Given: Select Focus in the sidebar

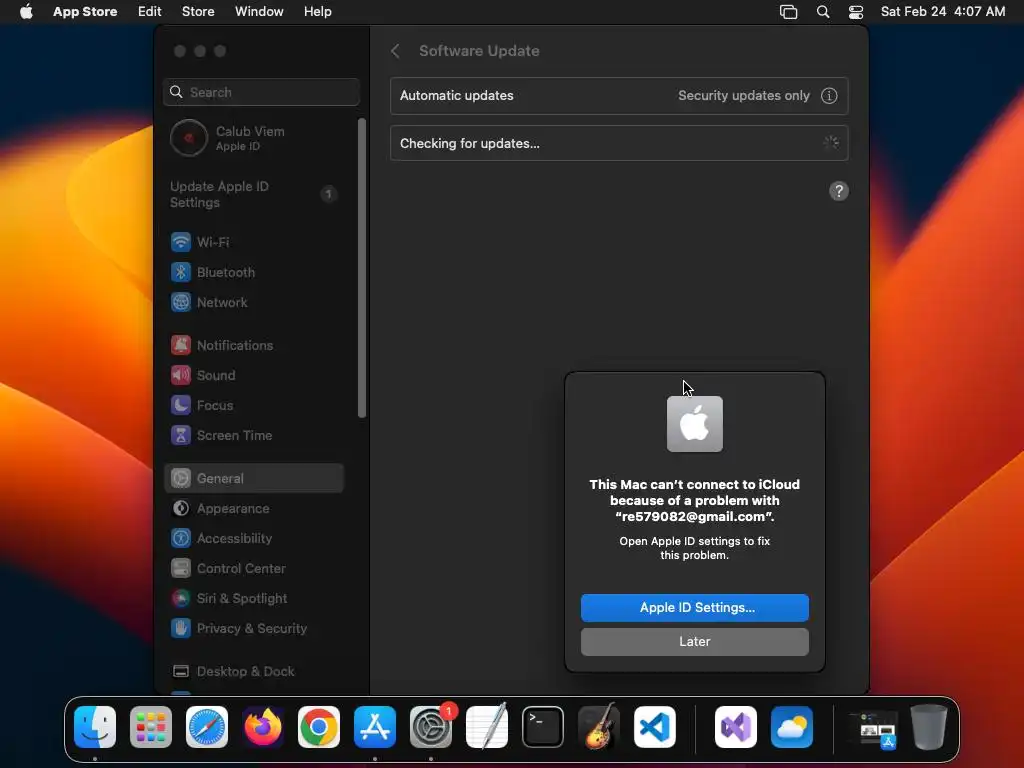Looking at the screenshot, I should click(253, 406).
